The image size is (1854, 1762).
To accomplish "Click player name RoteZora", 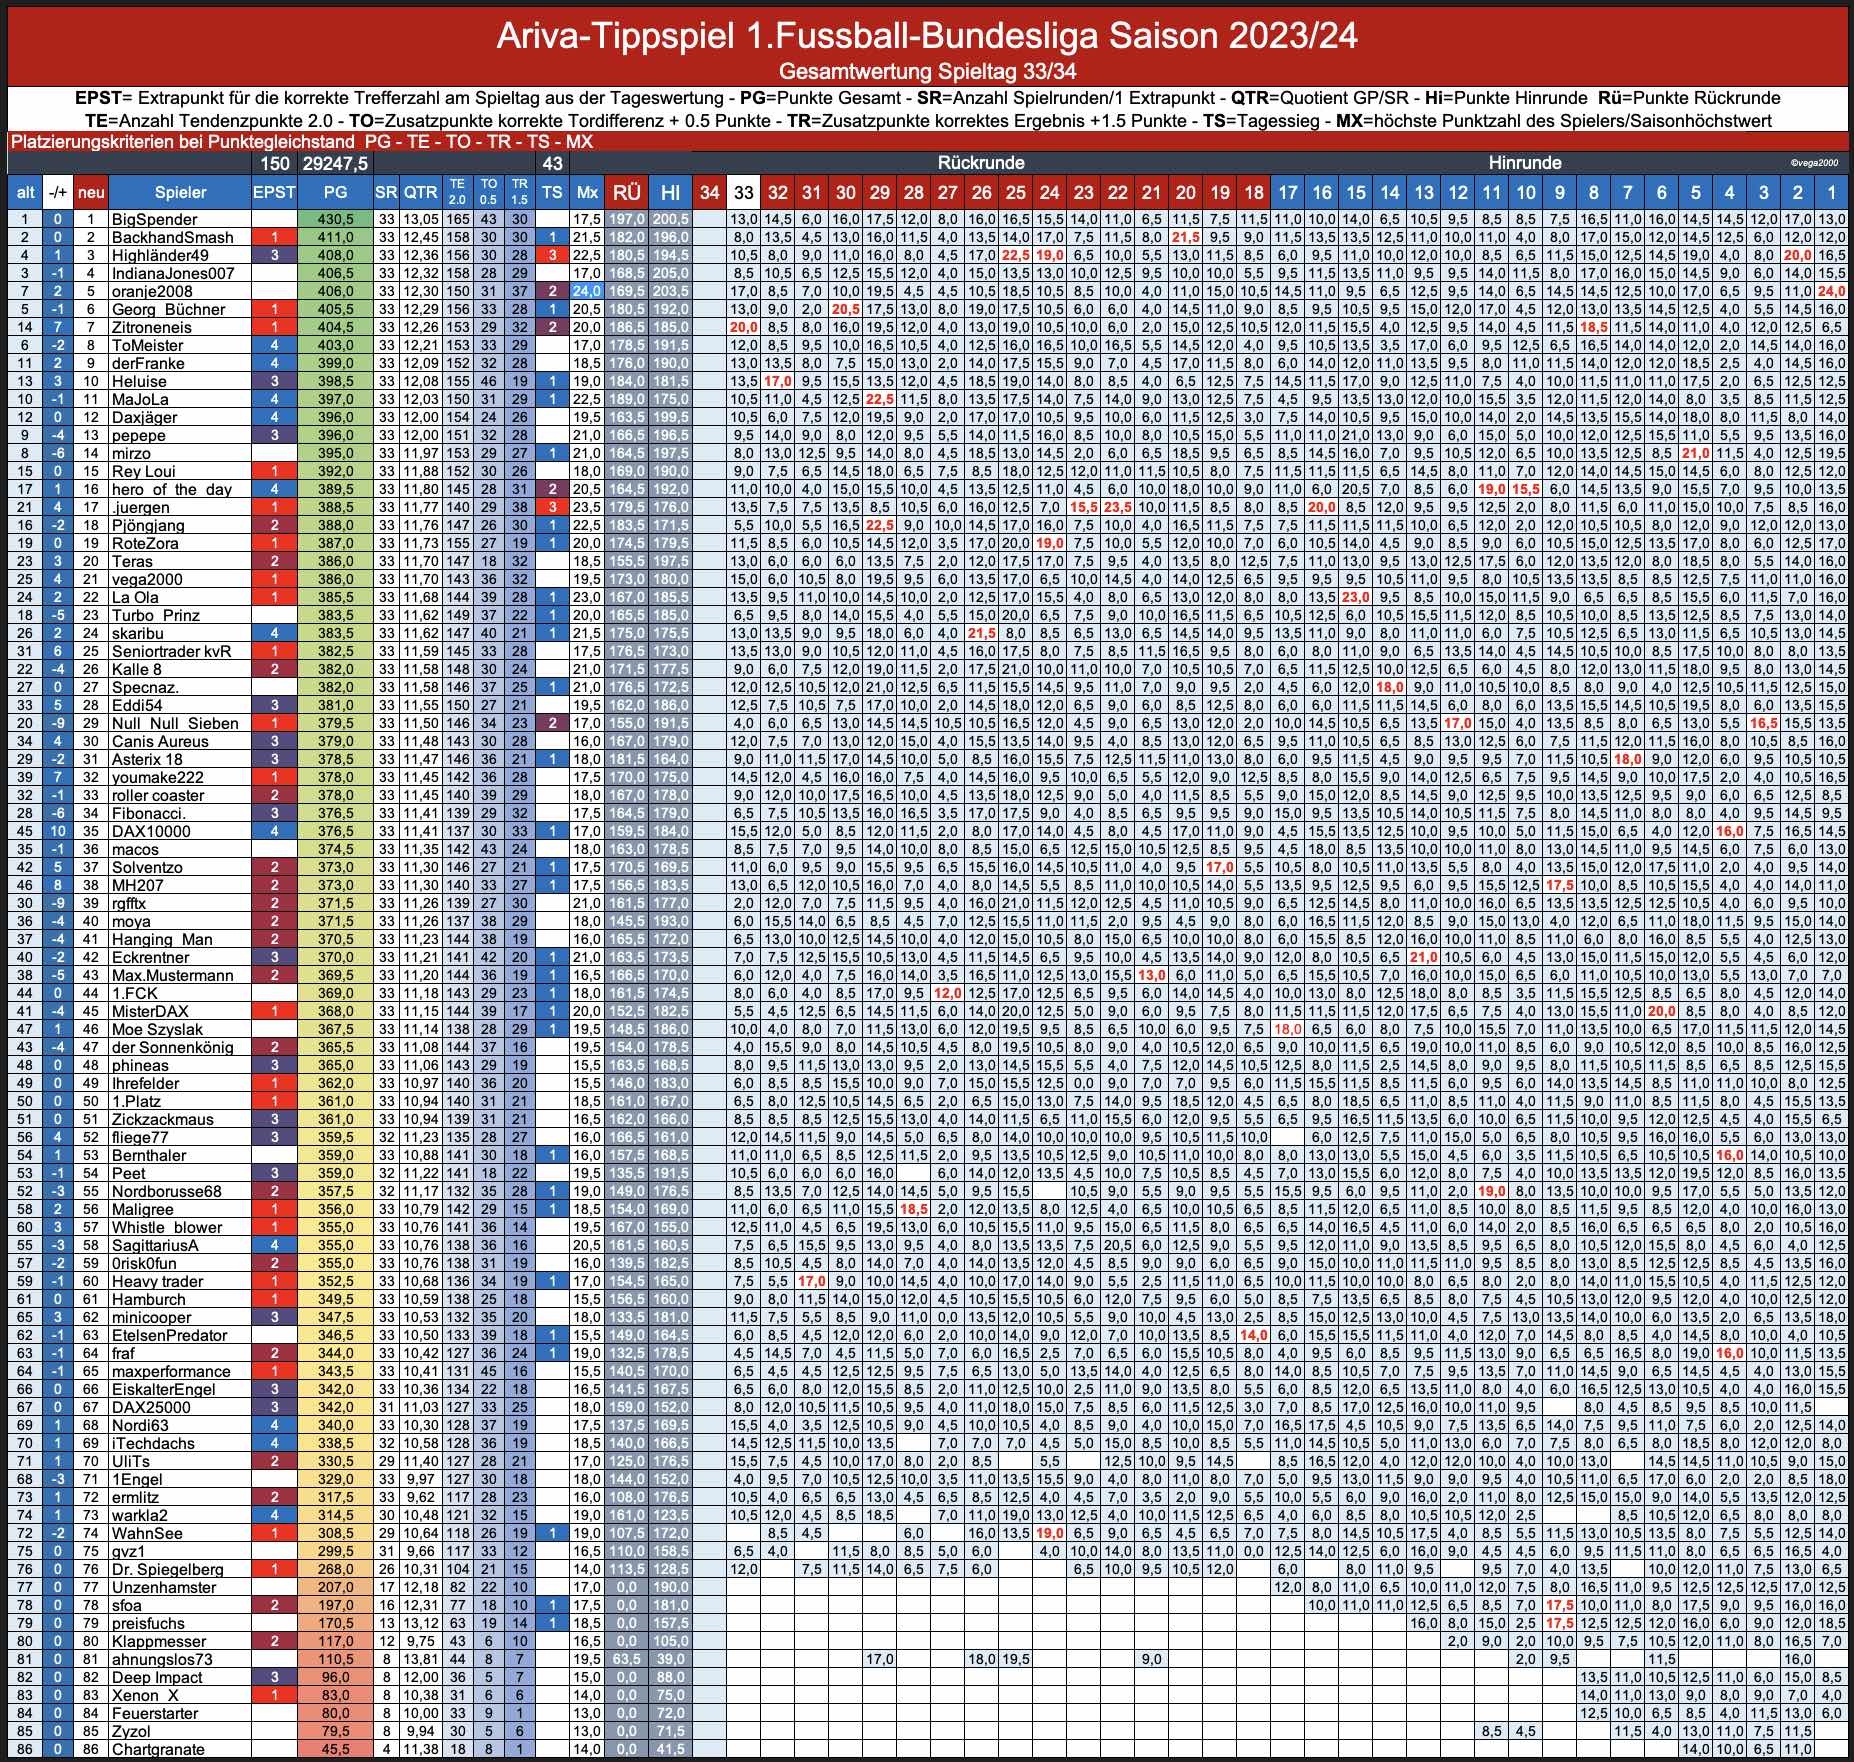I will coord(145,543).
